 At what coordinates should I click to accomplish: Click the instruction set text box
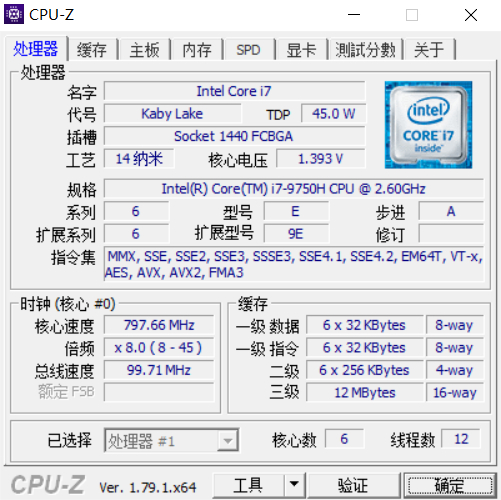point(294,264)
